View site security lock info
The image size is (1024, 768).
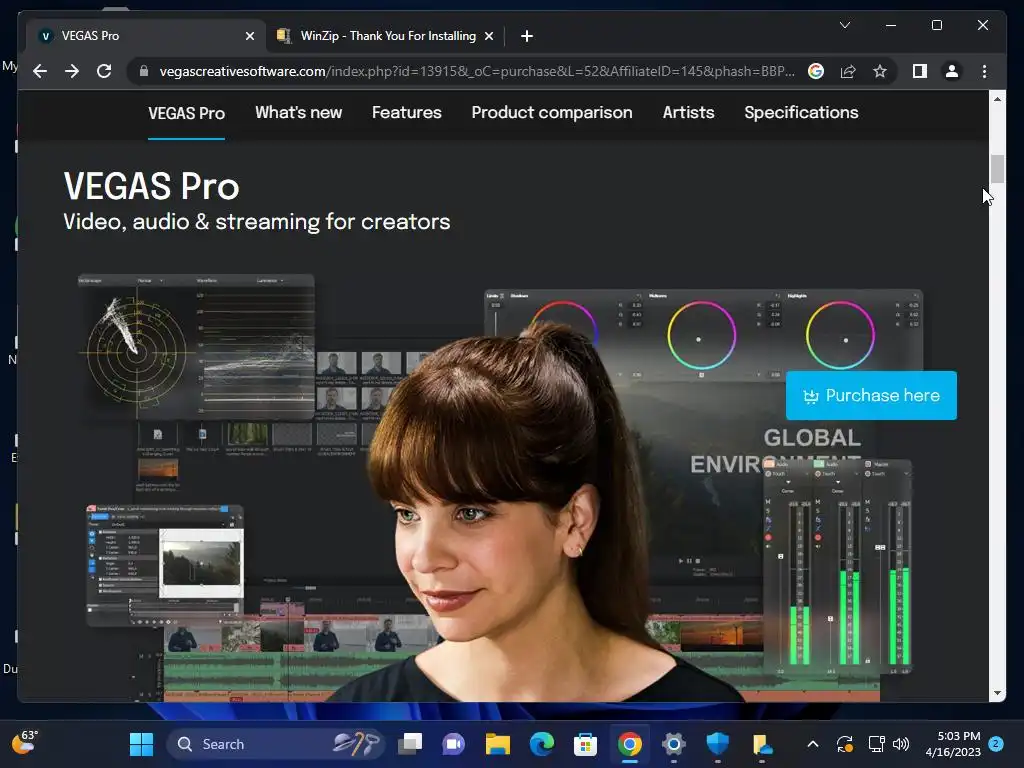144,71
